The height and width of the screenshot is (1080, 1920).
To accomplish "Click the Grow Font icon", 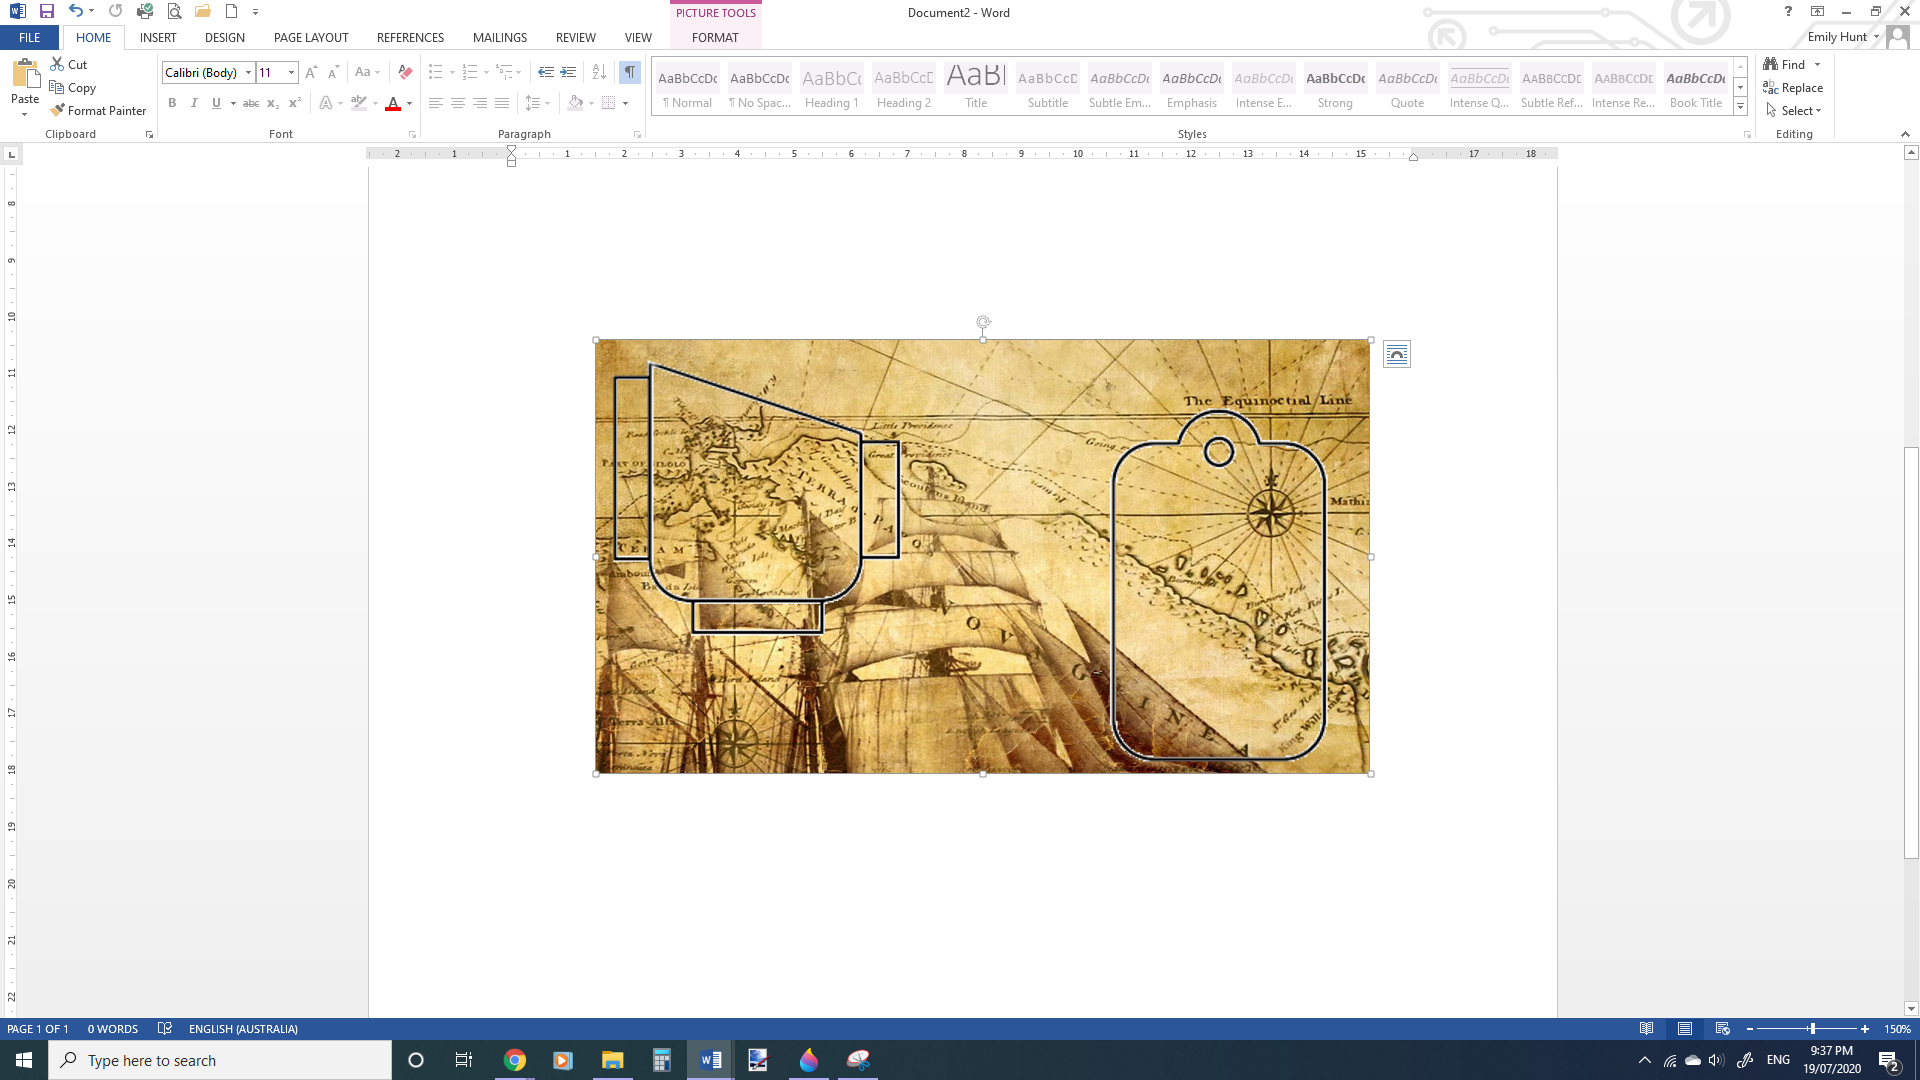I will (311, 72).
